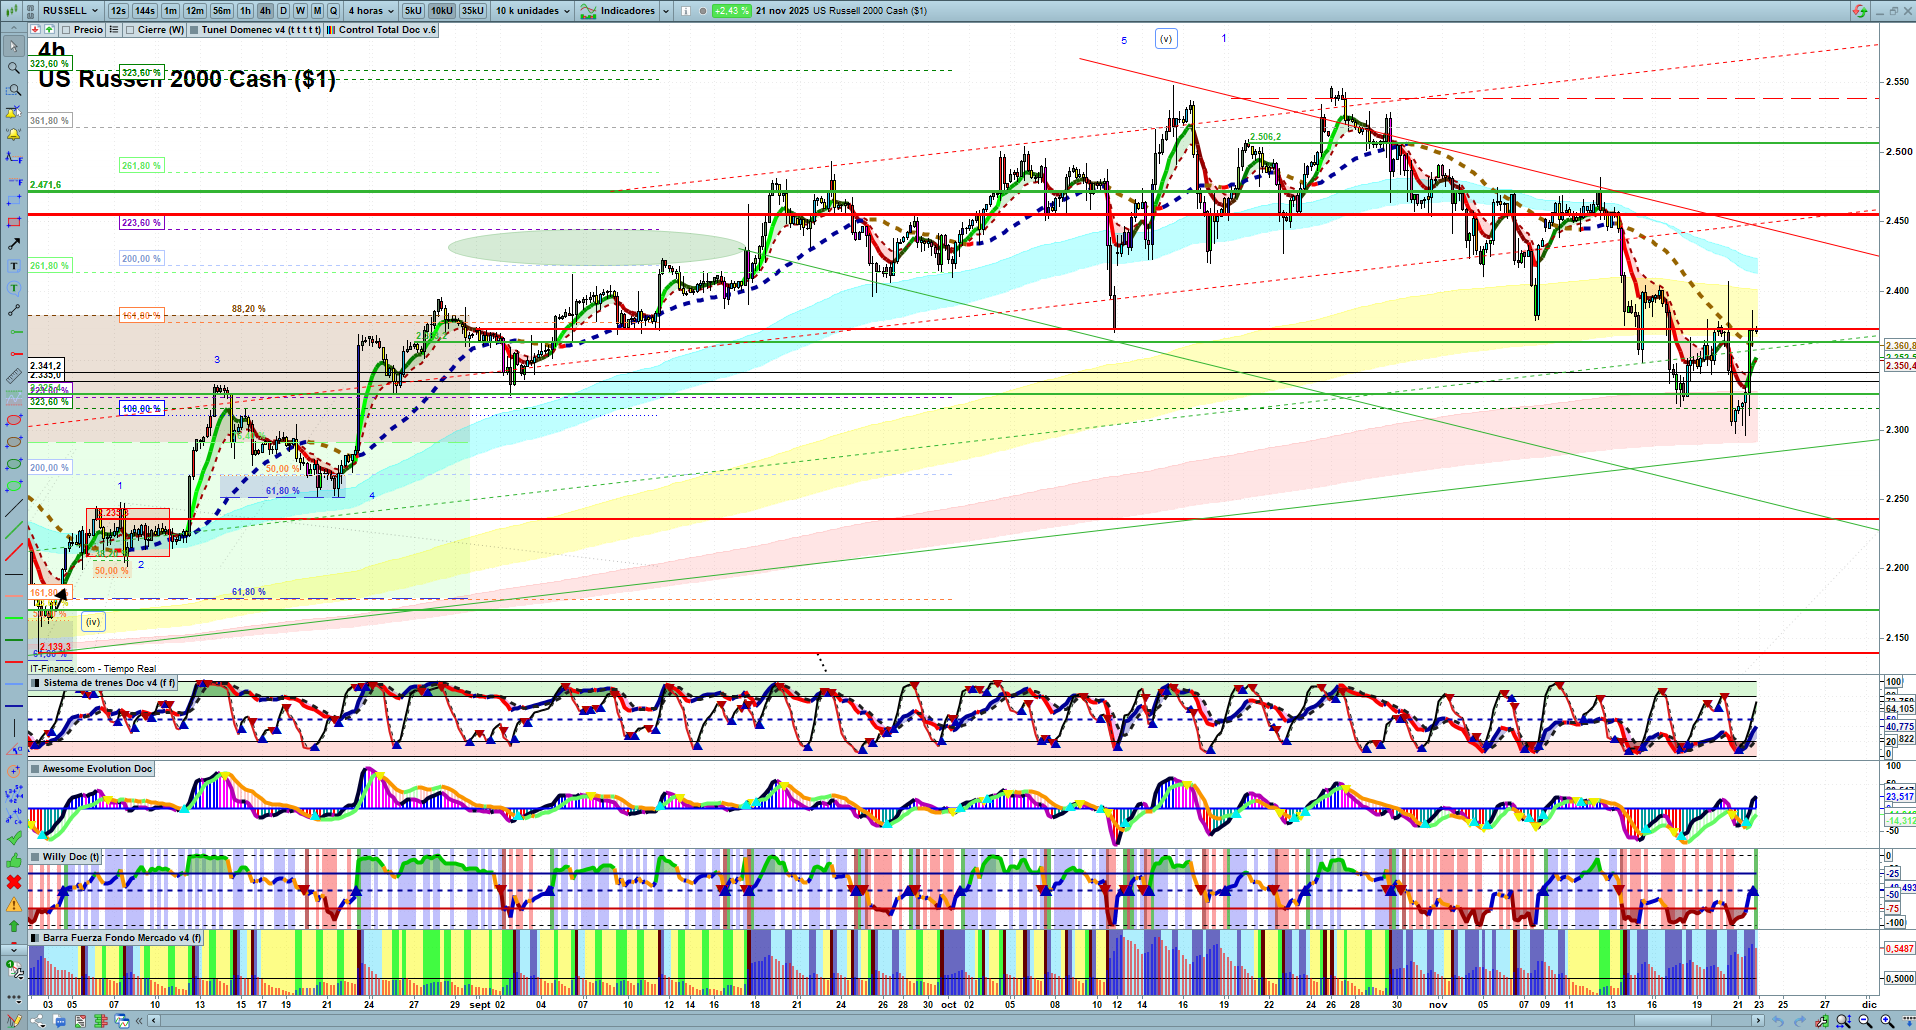Viewport: 1916px width, 1030px height.
Task: Click the scrollbar right arrow at bottom
Action: click(x=1759, y=1020)
